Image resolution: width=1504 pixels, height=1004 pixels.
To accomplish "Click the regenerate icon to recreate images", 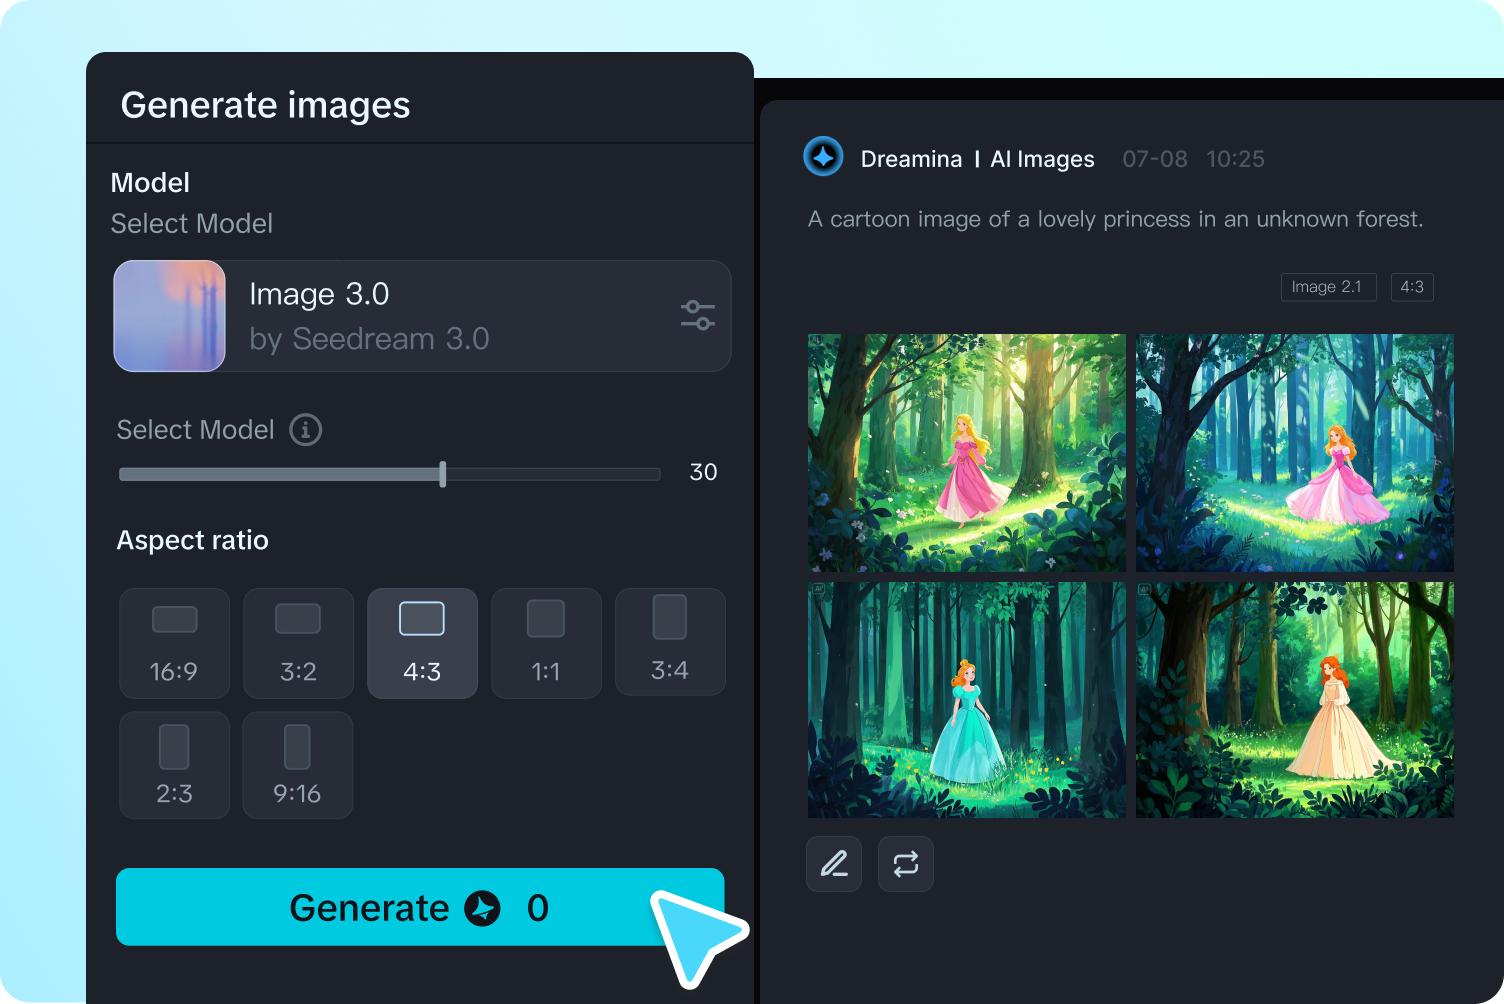I will point(905,863).
